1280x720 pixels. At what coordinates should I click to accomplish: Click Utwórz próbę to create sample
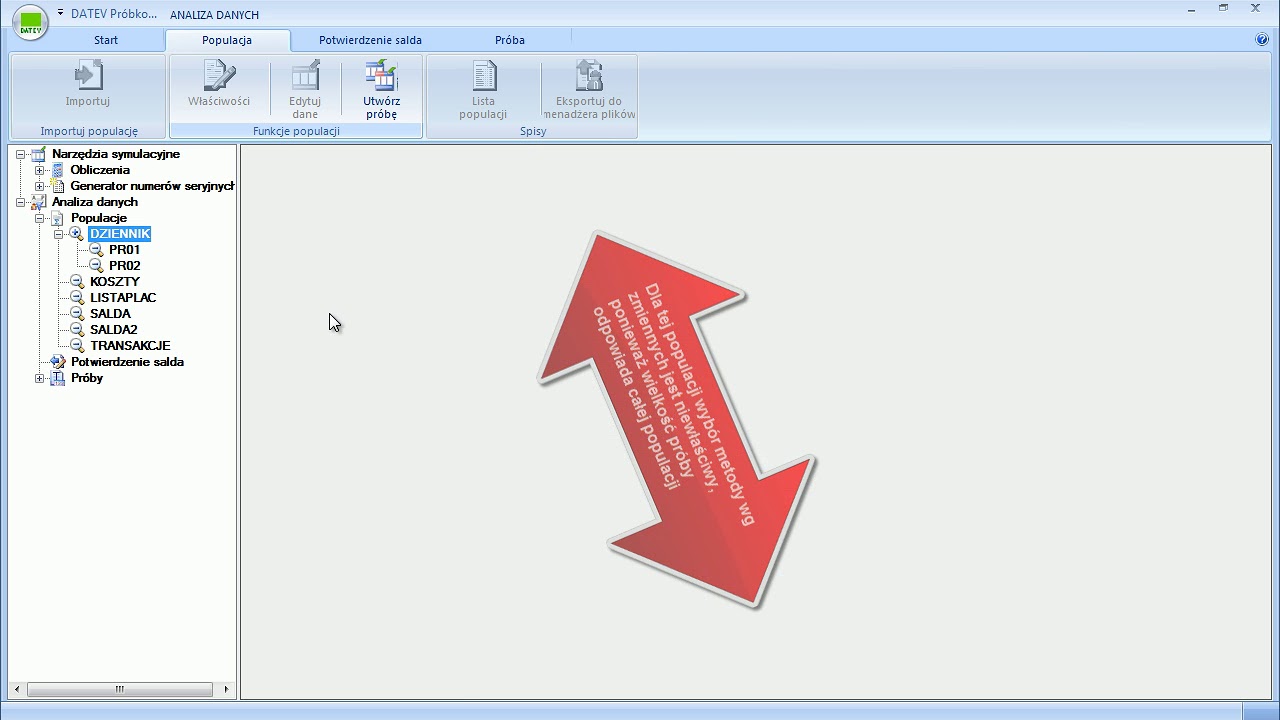(382, 90)
